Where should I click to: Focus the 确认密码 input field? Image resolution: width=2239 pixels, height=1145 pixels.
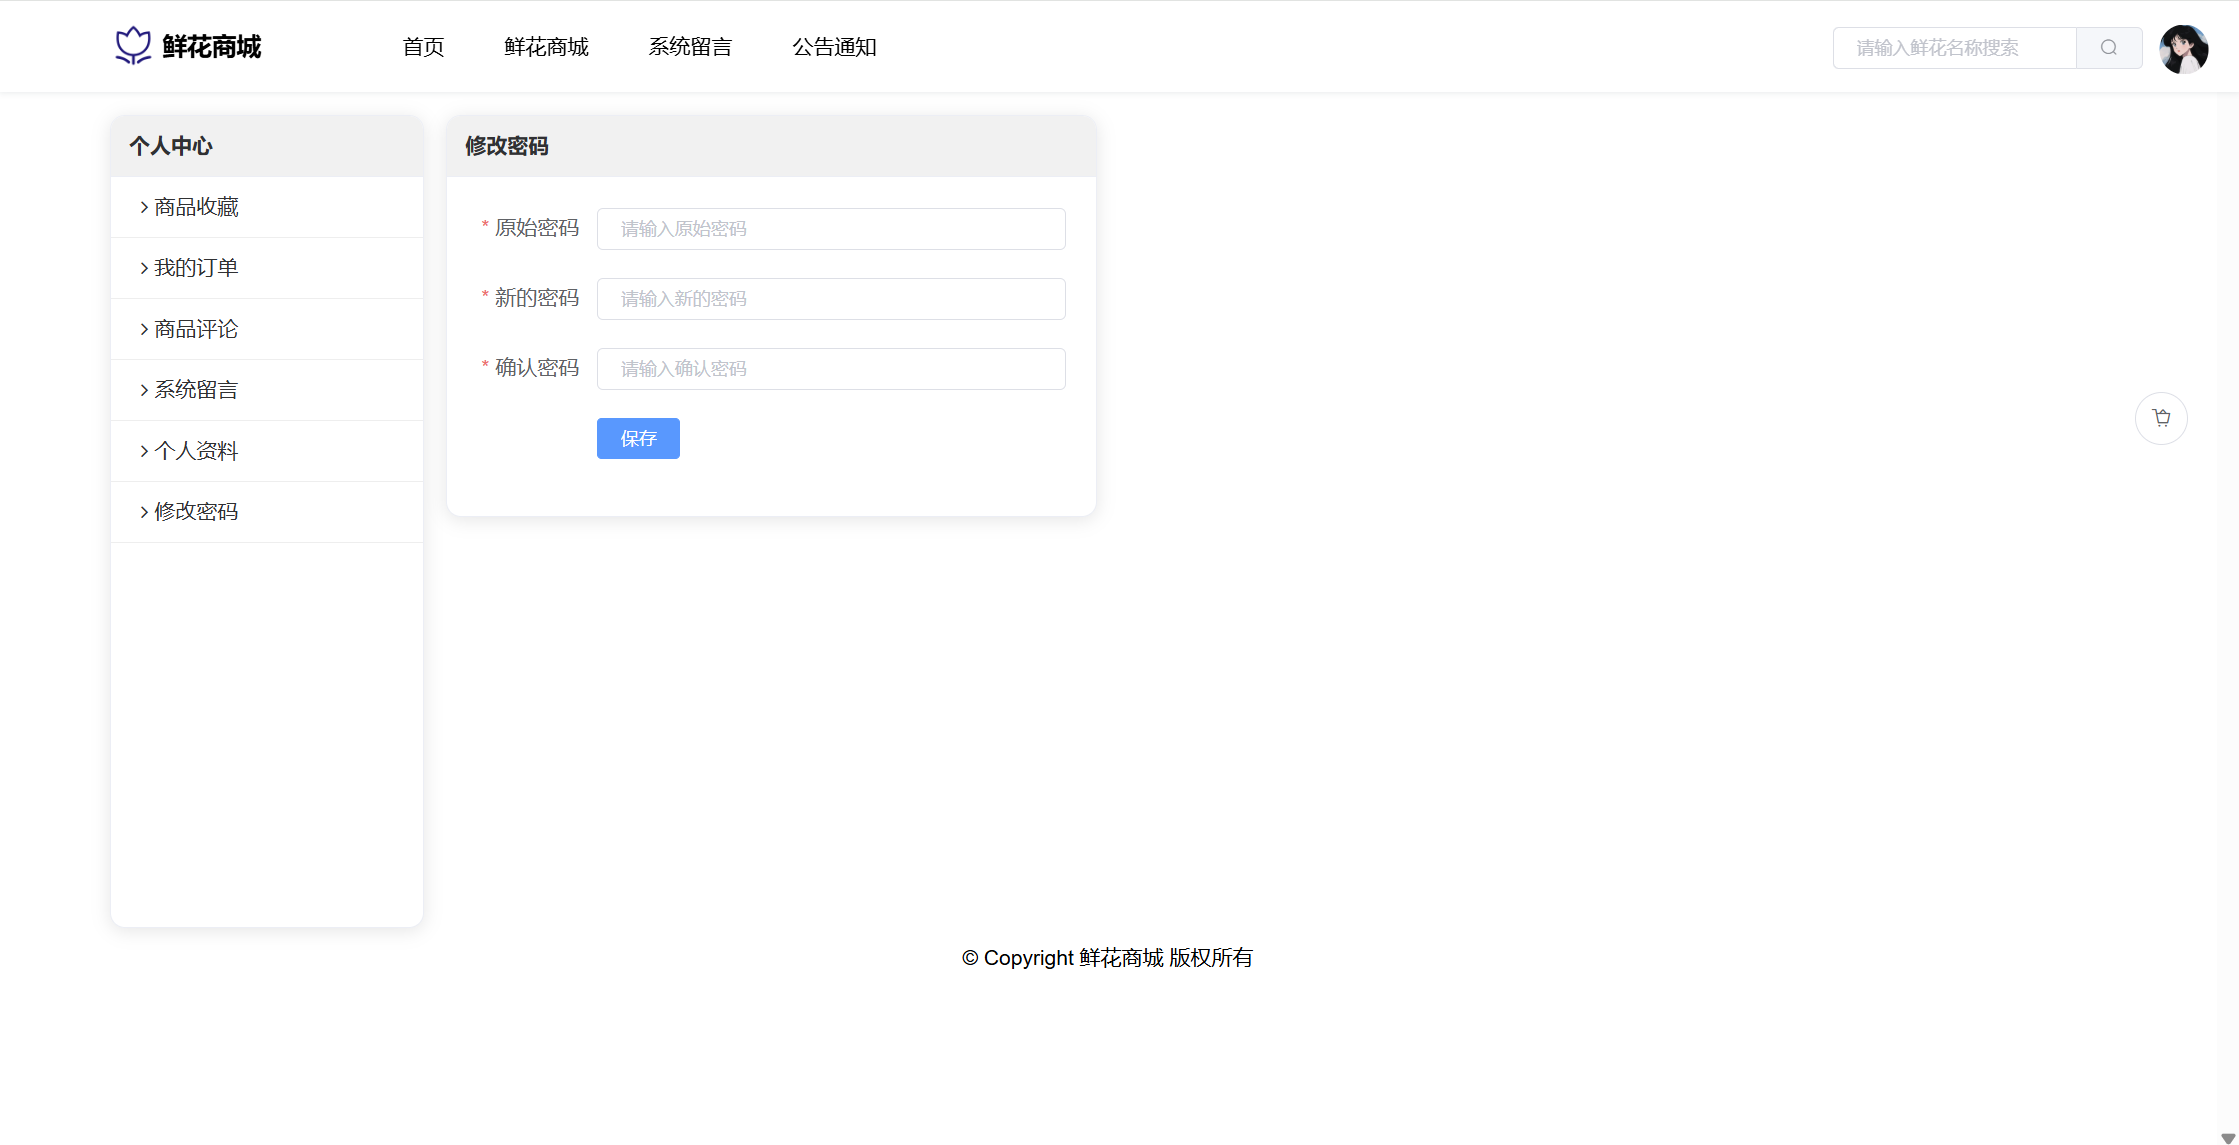click(831, 369)
